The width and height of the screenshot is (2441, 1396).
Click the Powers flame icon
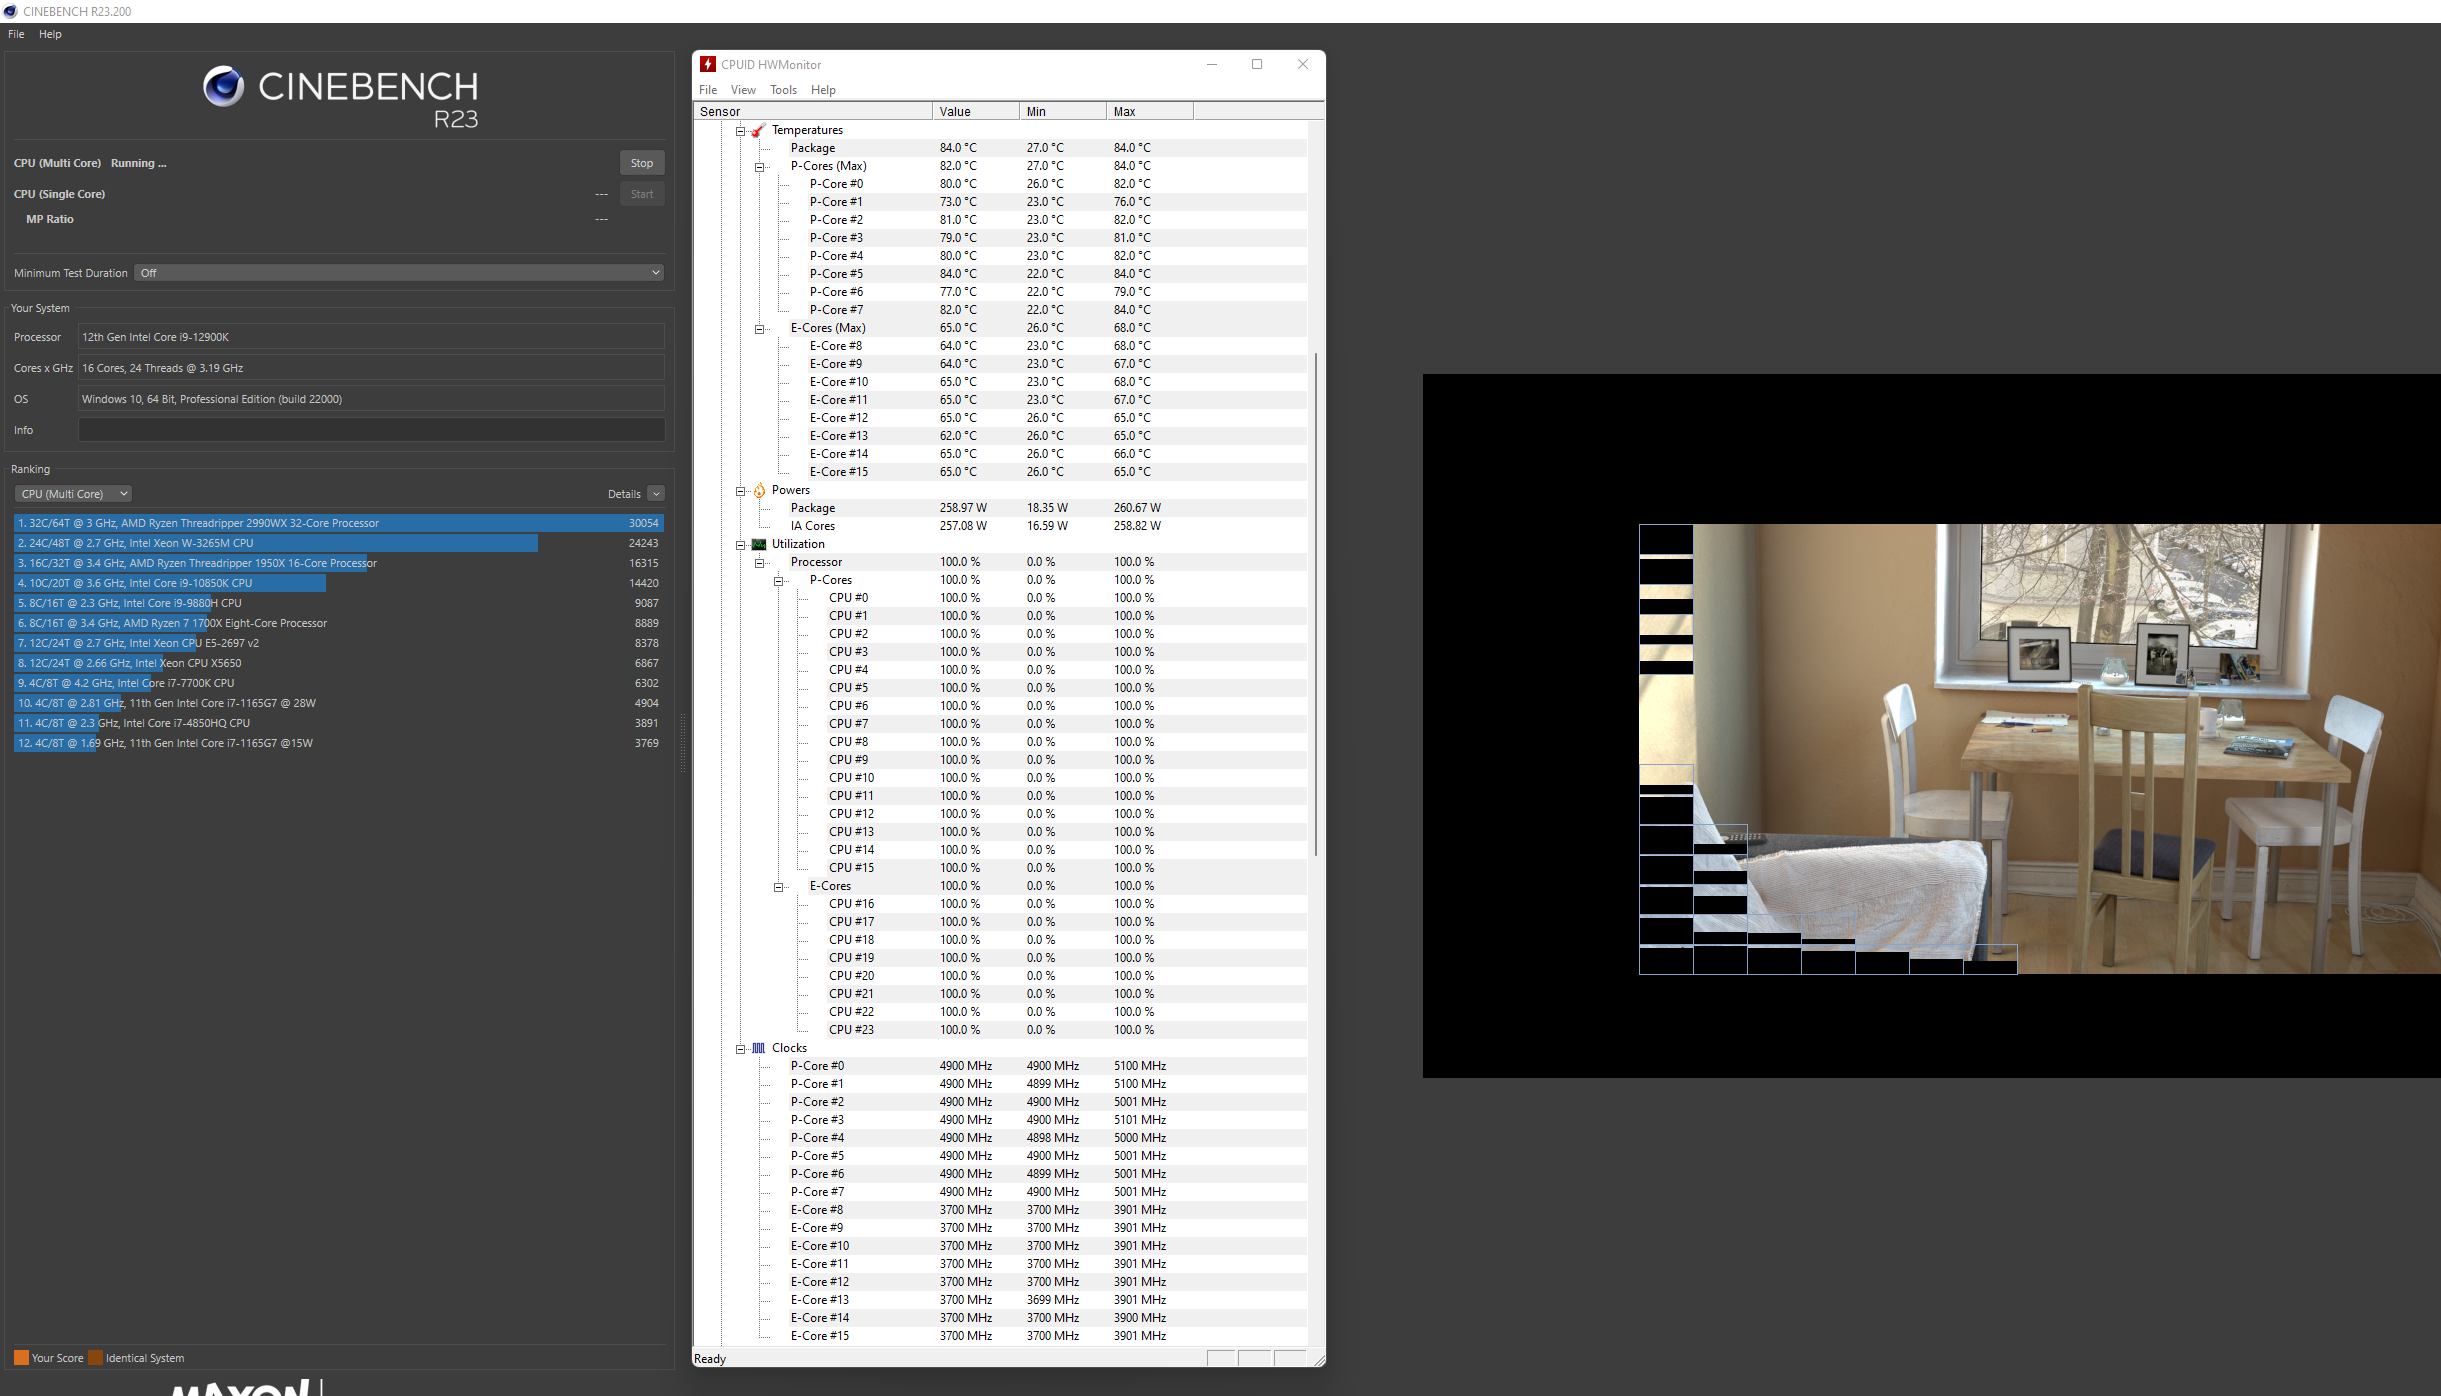(759, 490)
